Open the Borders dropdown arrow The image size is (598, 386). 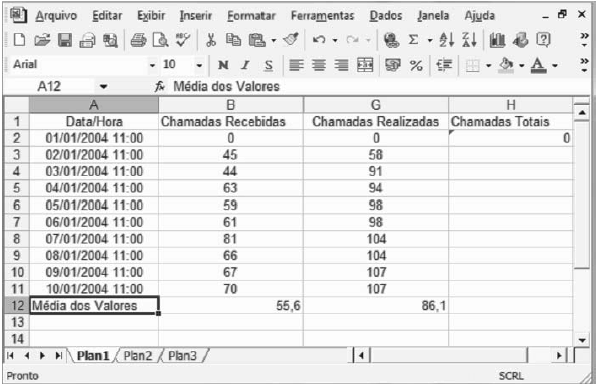coord(488,66)
